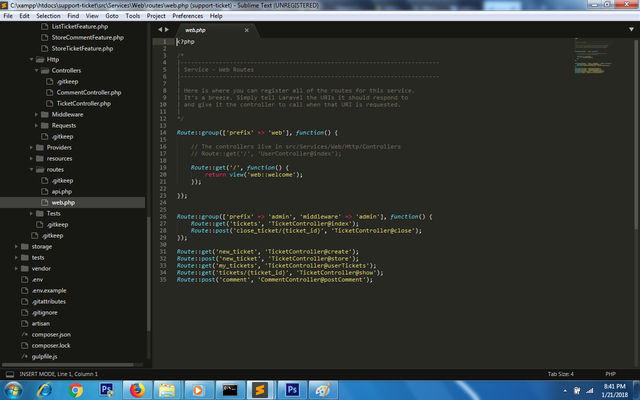Open composer.lock file
This screenshot has width=640, height=400.
51,346
